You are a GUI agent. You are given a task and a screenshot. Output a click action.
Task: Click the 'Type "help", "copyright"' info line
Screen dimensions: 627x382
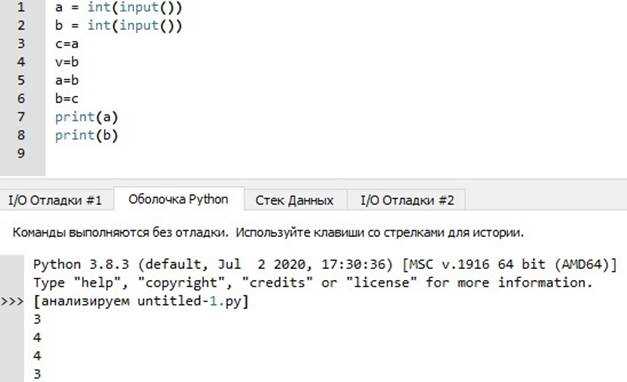click(313, 283)
